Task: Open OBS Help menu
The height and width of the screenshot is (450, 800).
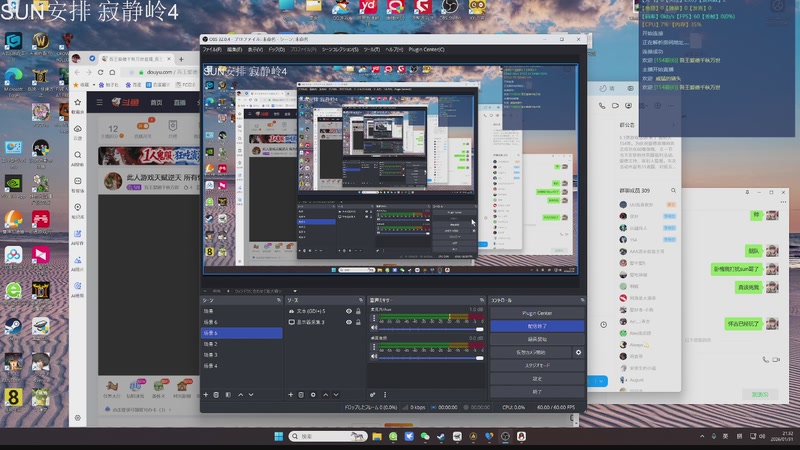Action: tap(394, 49)
